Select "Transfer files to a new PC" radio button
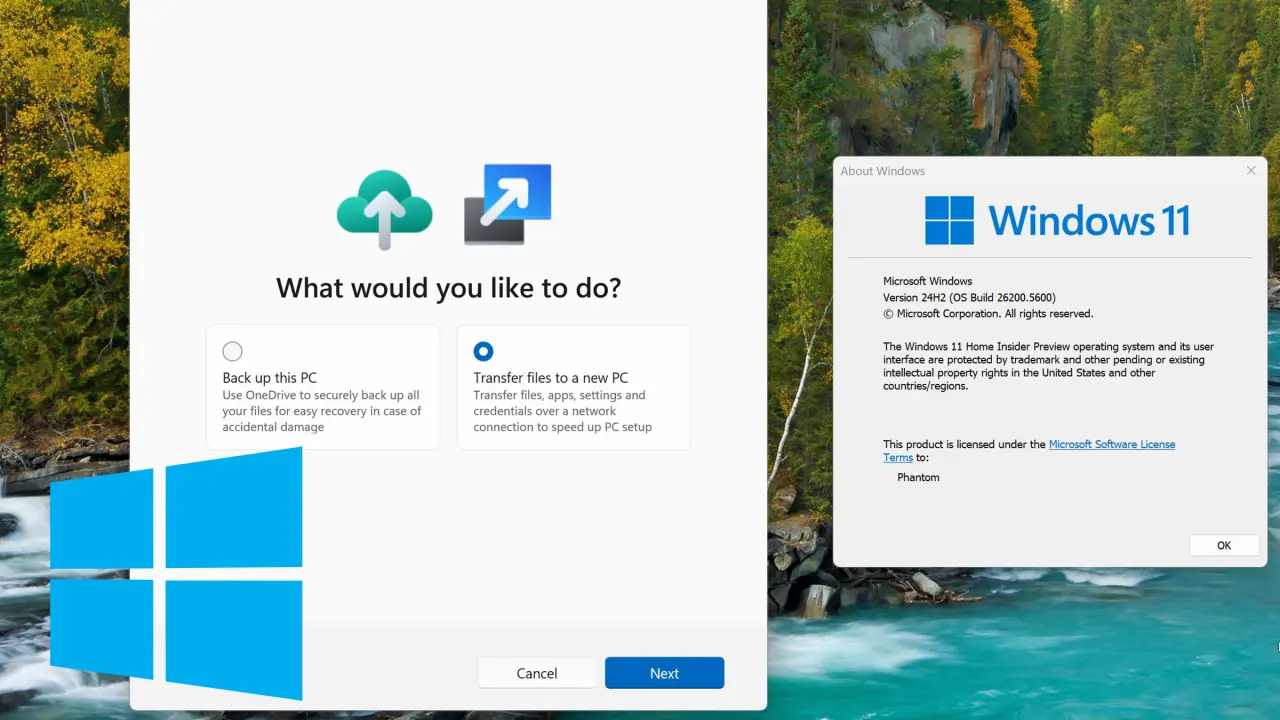Viewport: 1280px width, 720px height. coord(483,351)
